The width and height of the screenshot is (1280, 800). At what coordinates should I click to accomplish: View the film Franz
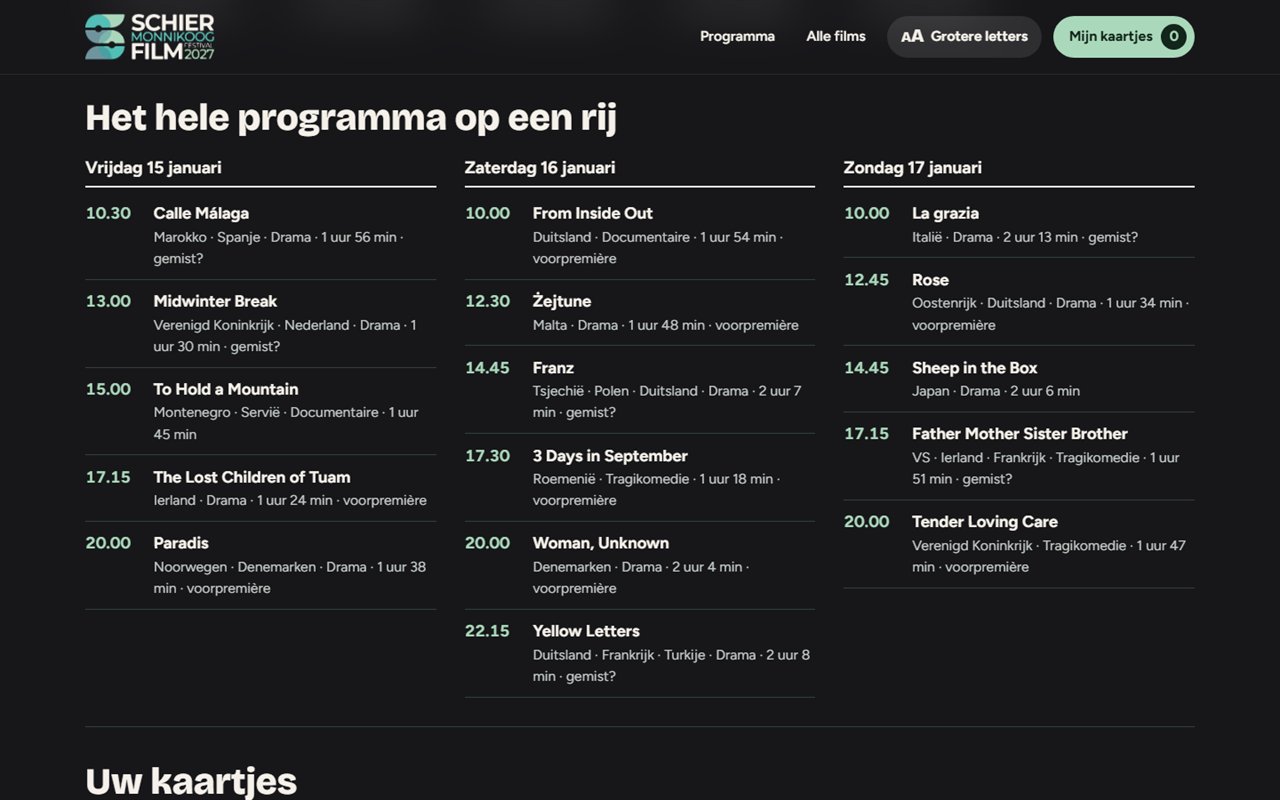pyautogui.click(x=553, y=368)
